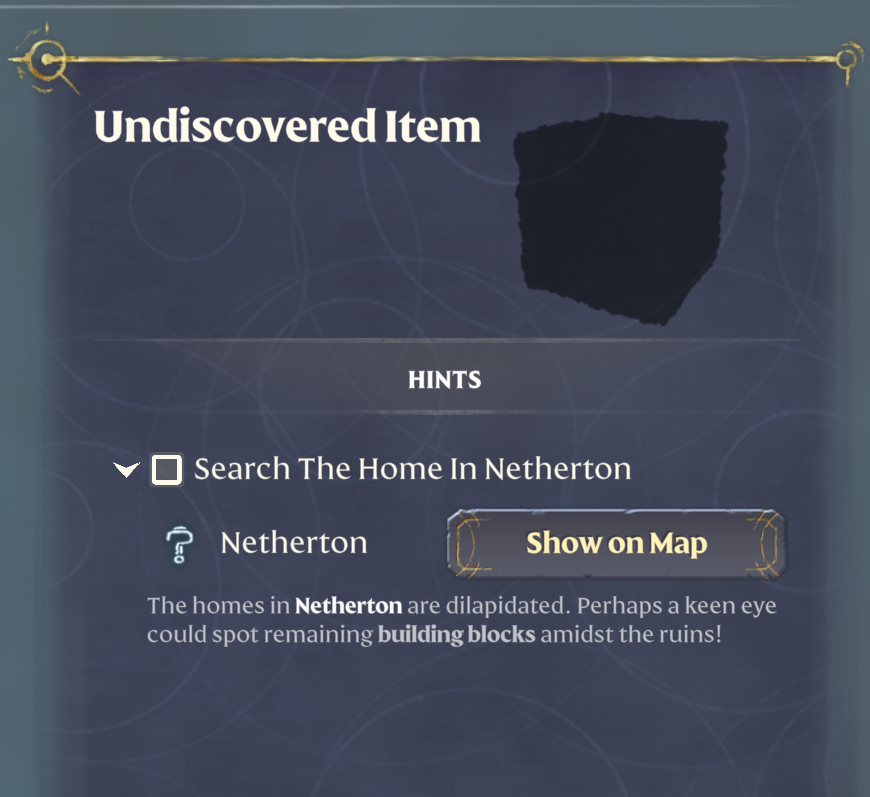Screen dimensions: 870x797
Task: Open the map for Netherton
Action: [617, 543]
